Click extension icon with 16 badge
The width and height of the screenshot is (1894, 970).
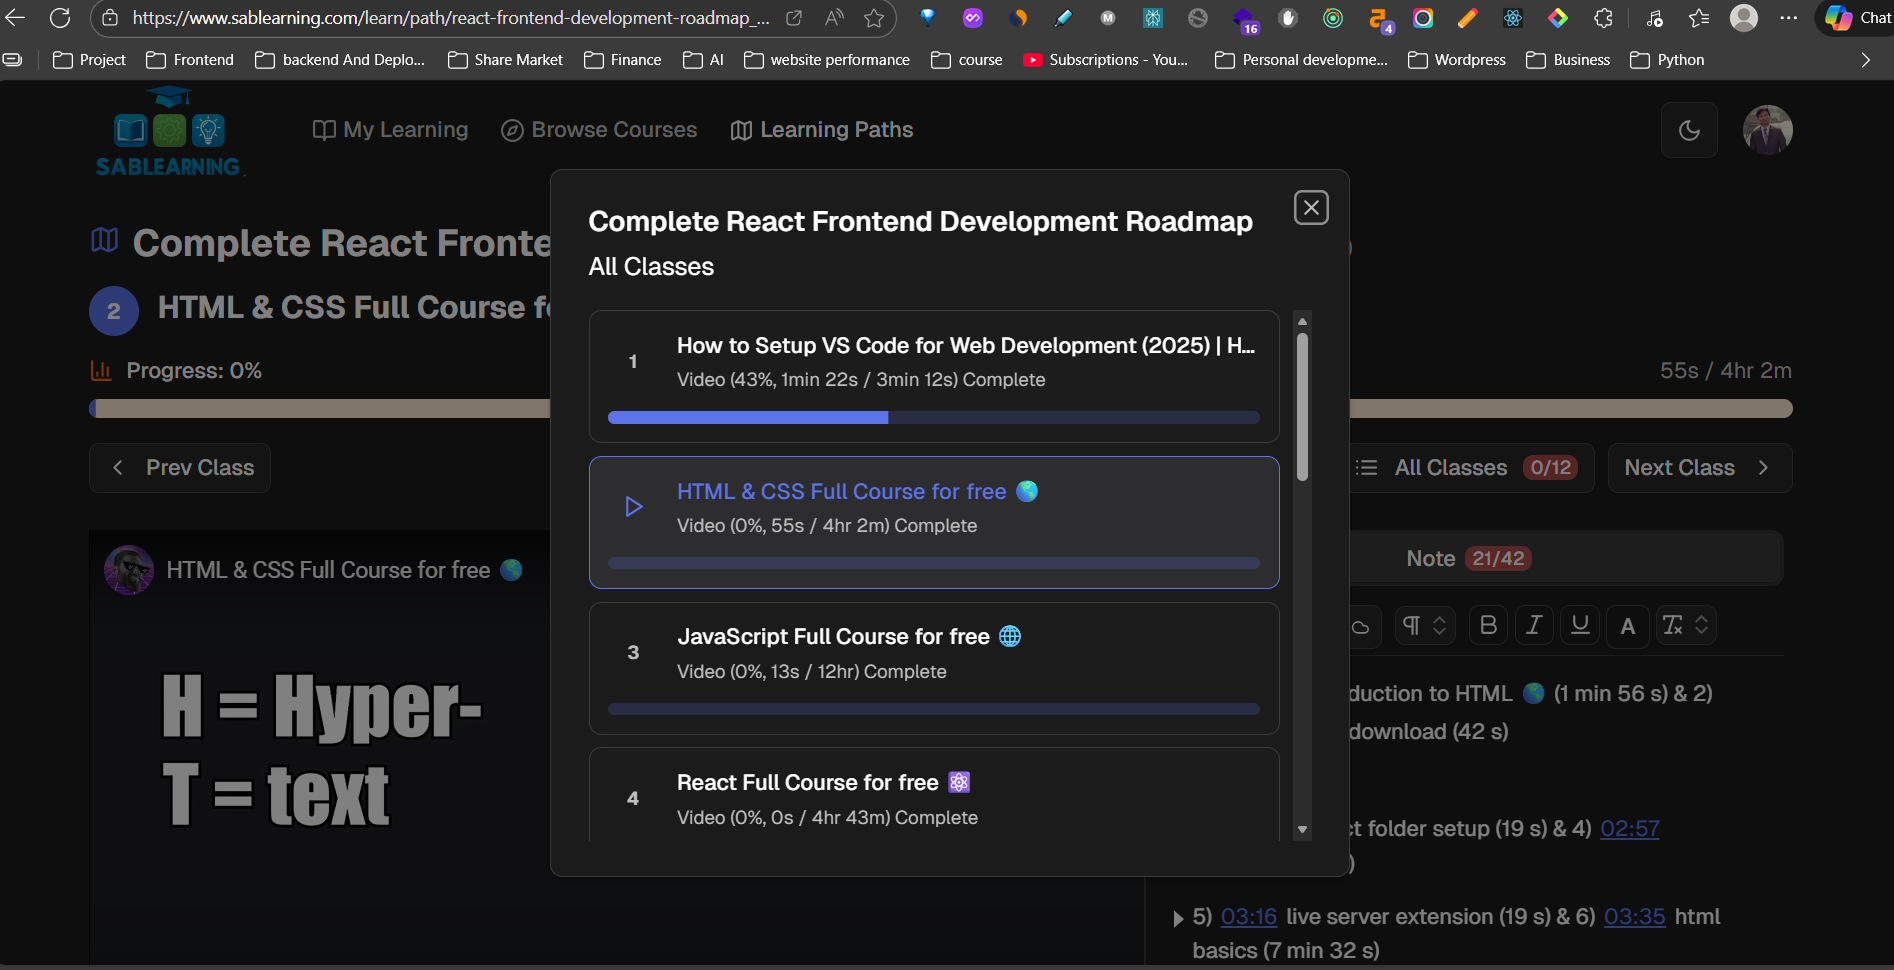(x=1244, y=20)
